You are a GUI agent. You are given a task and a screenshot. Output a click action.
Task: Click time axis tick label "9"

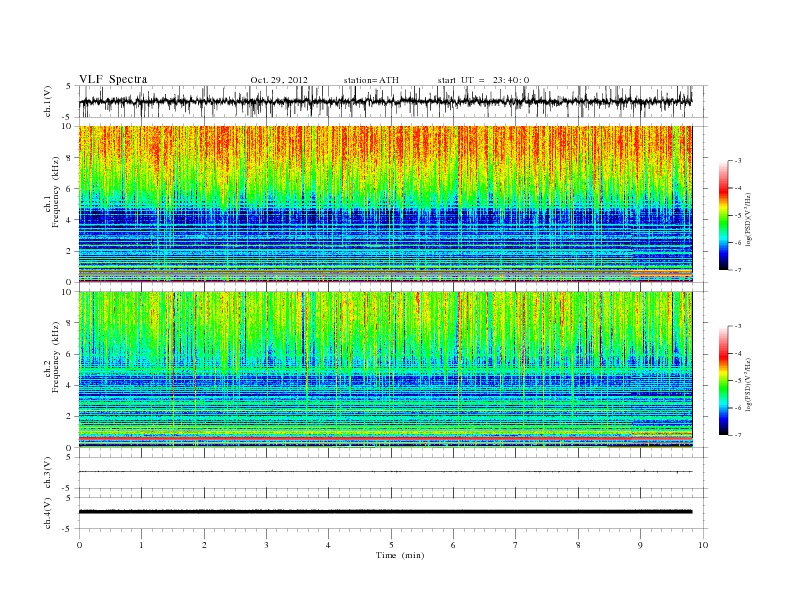click(640, 545)
